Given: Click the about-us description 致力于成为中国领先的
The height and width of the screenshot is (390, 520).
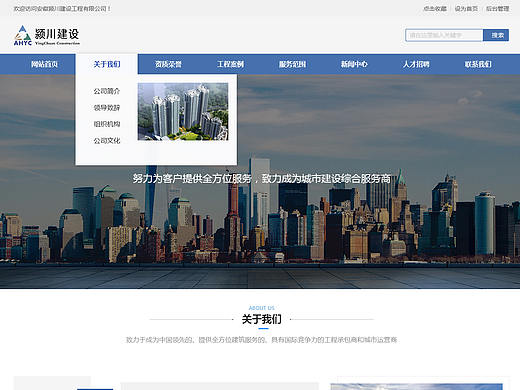Looking at the screenshot, I should click(x=262, y=340).
